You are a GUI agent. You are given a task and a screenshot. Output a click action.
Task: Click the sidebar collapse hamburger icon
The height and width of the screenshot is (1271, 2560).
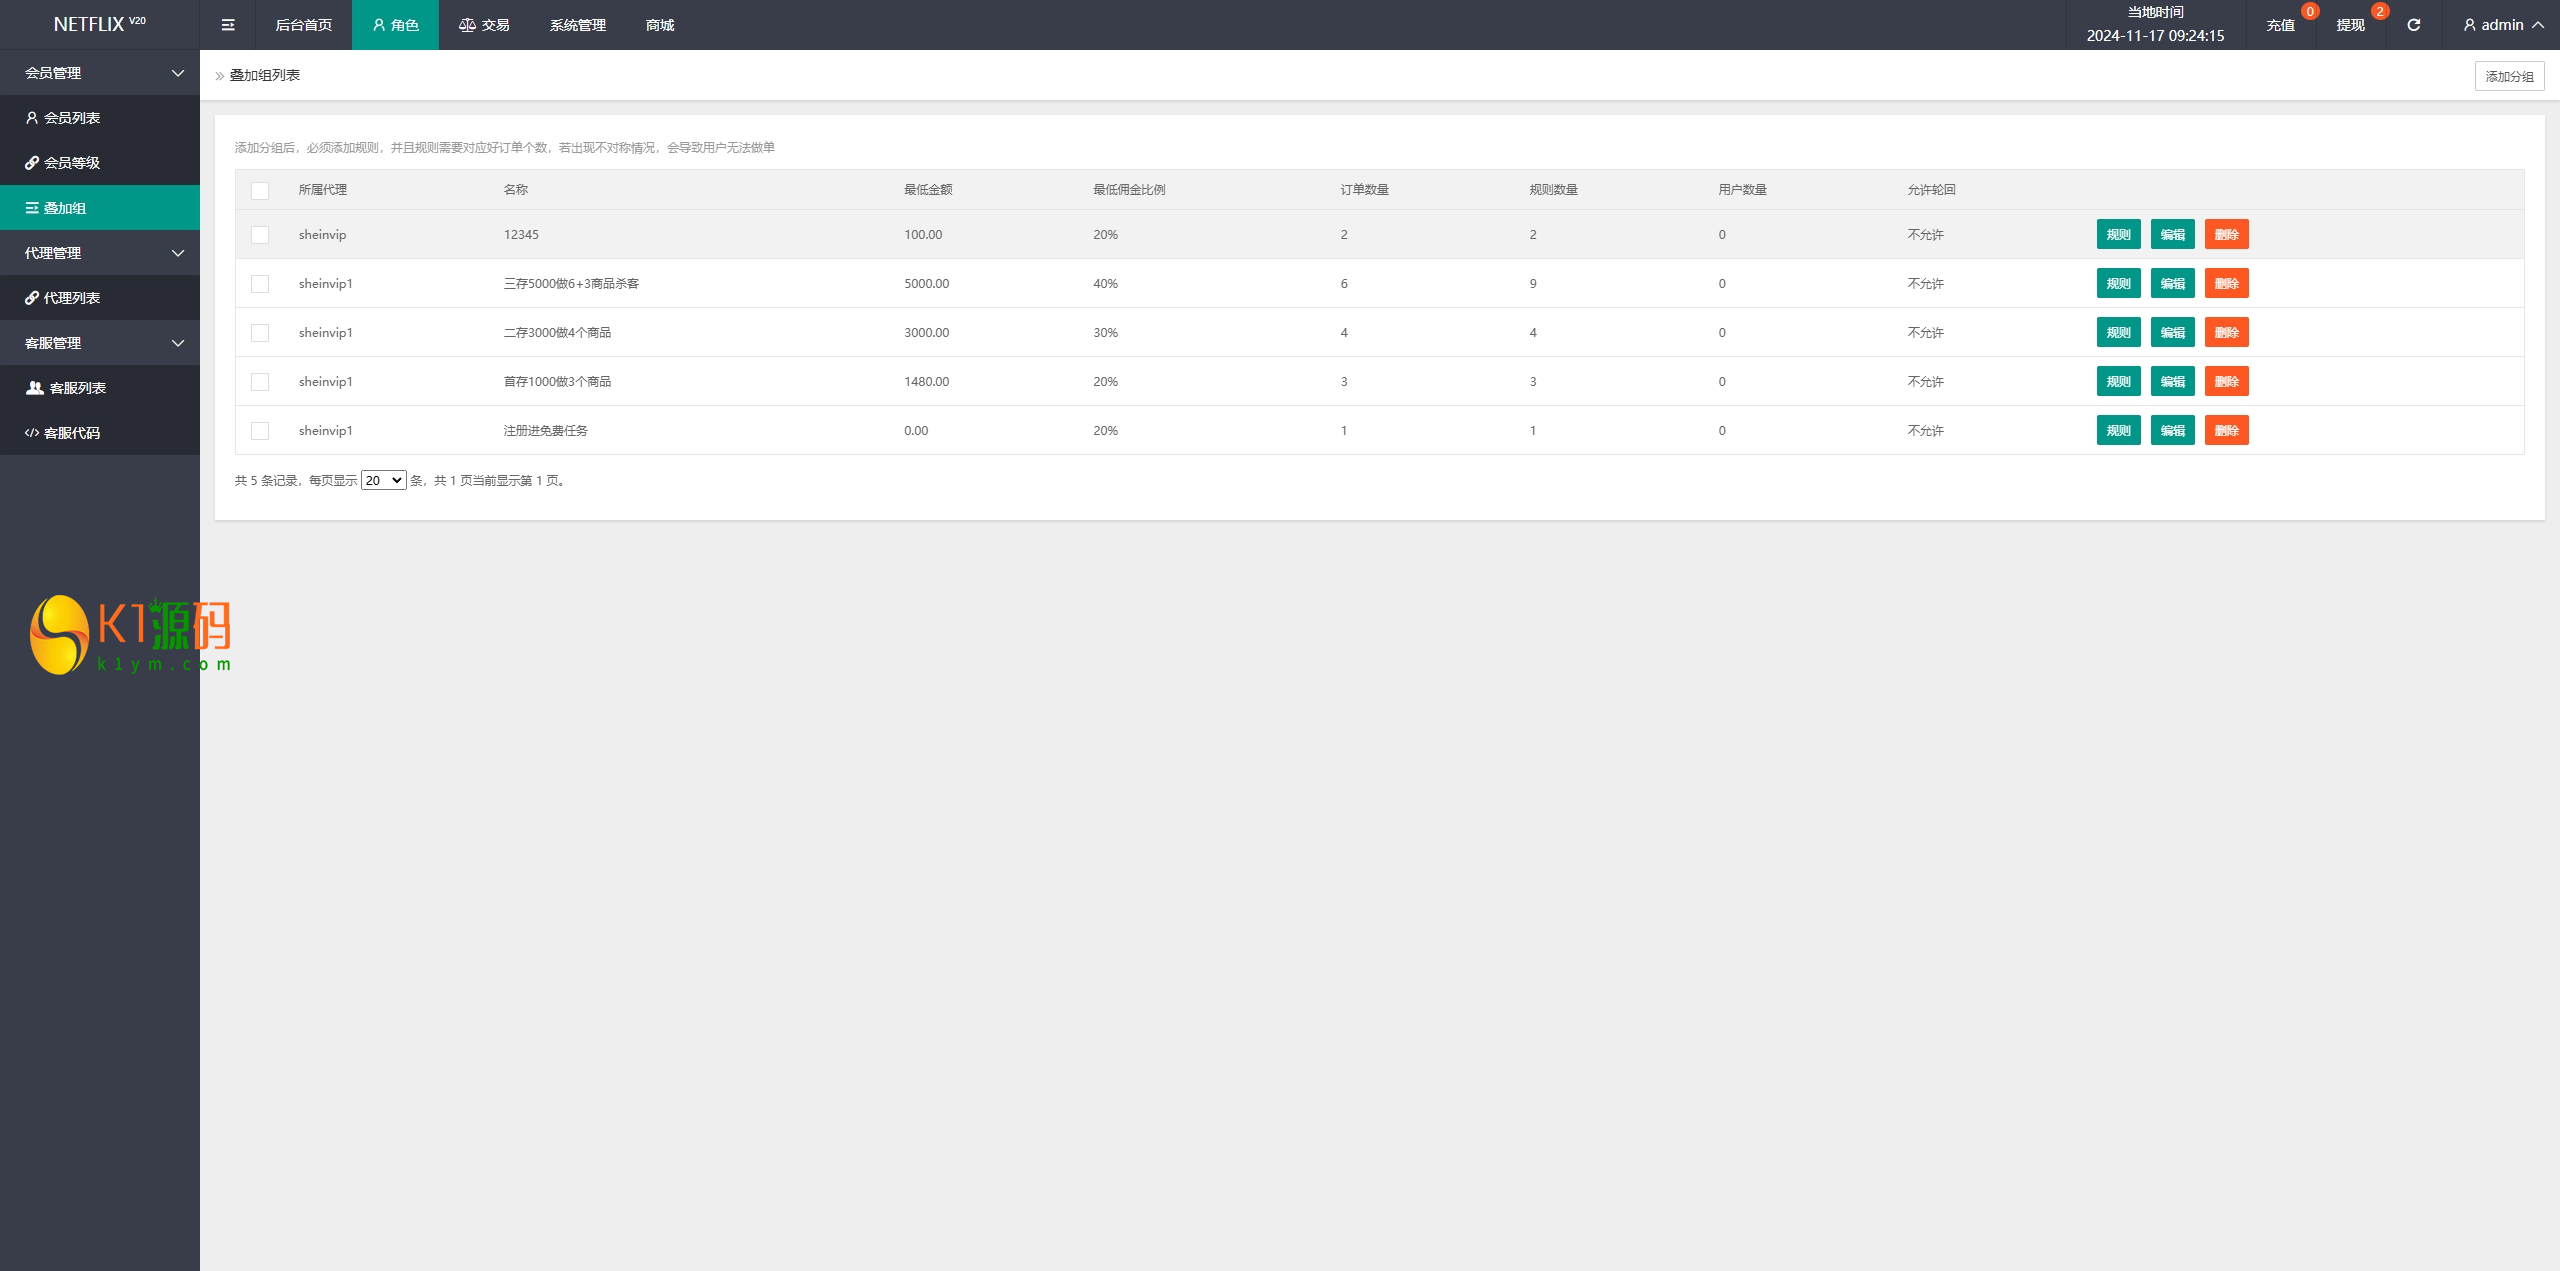click(x=228, y=25)
